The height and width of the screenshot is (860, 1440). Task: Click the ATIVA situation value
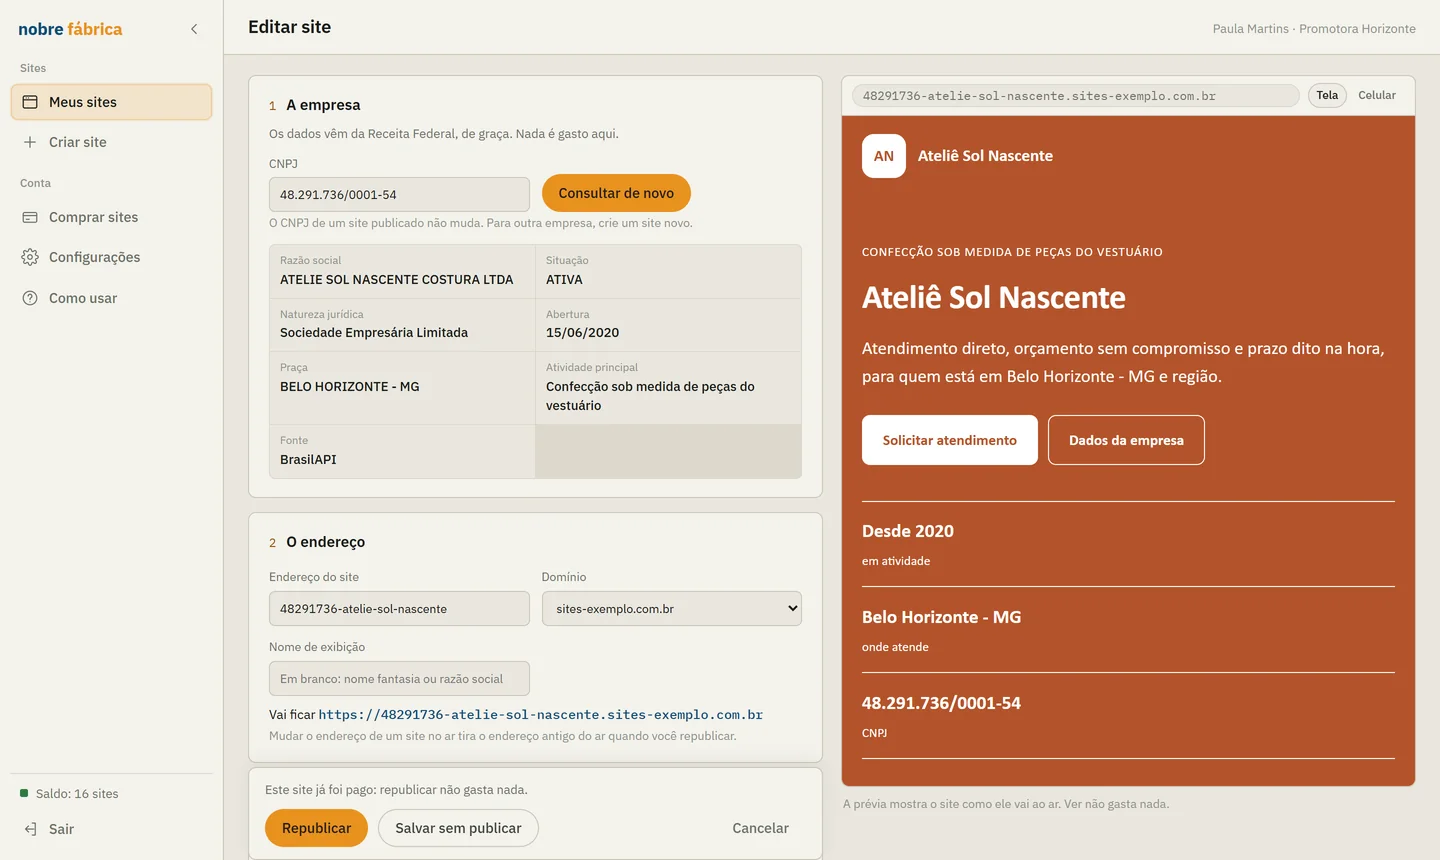click(564, 280)
